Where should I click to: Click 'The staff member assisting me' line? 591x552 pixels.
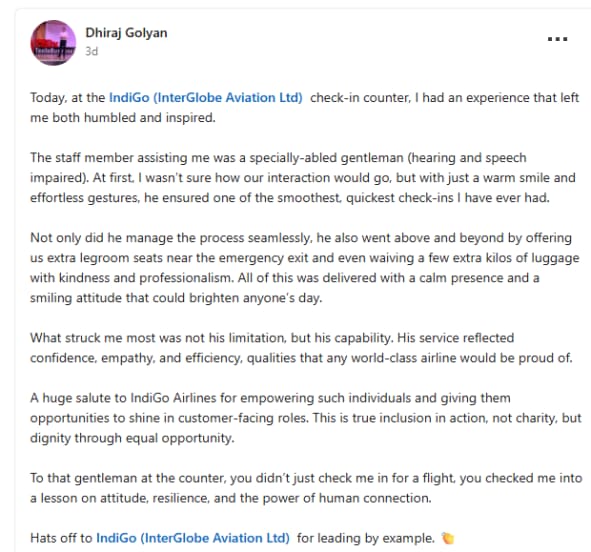278,157
